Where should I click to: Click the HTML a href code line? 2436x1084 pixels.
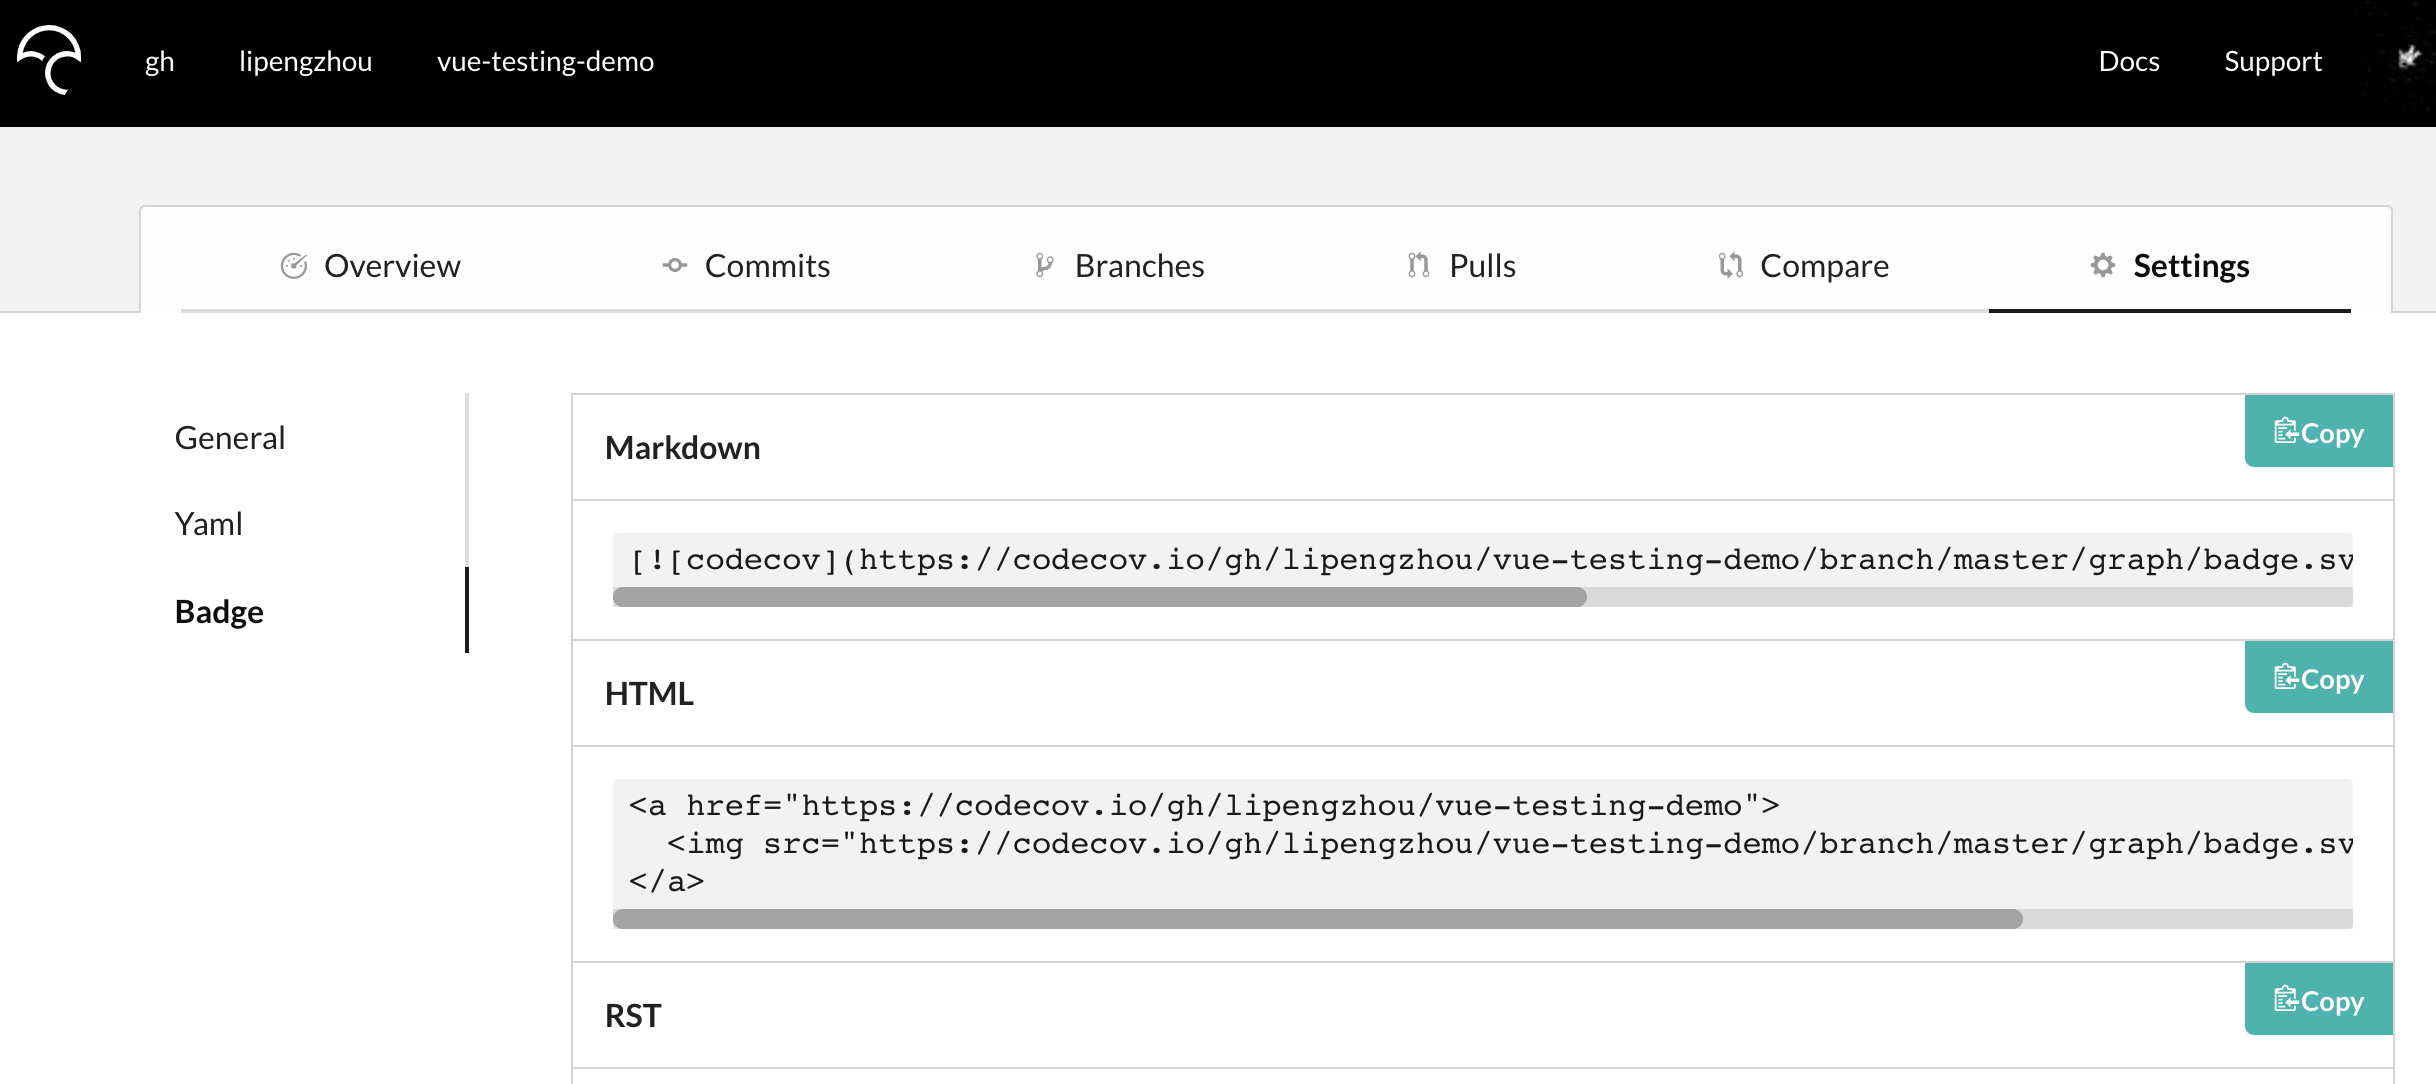pos(1204,806)
